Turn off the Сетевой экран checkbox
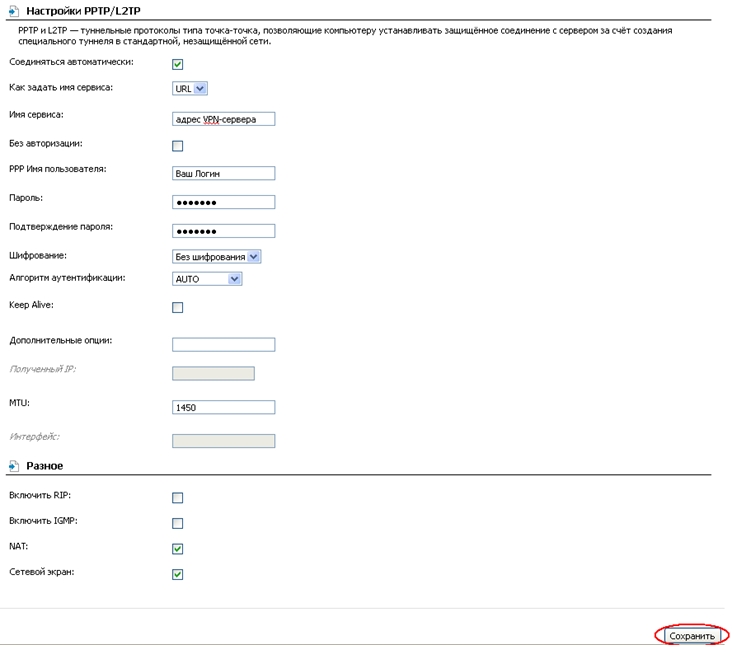The height and width of the screenshot is (653, 732). pyautogui.click(x=178, y=575)
